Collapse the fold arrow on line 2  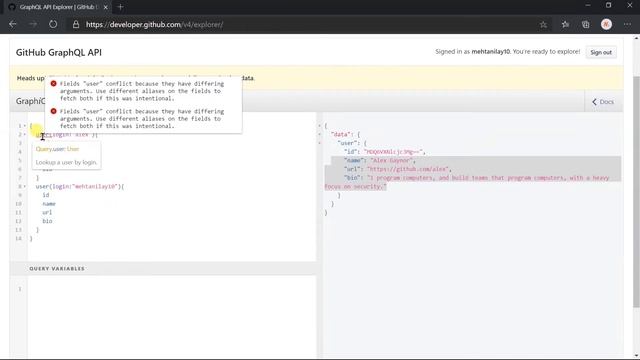tap(25, 134)
